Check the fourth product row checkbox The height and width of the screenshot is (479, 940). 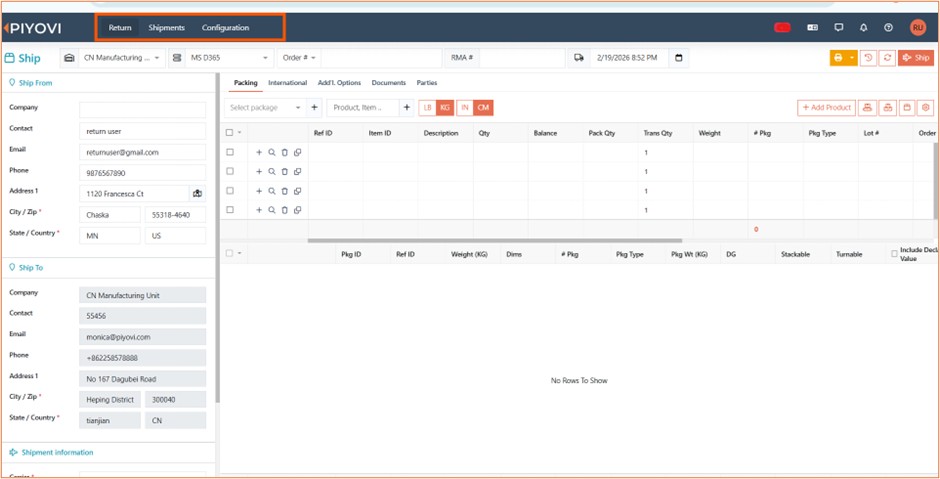pyautogui.click(x=230, y=210)
